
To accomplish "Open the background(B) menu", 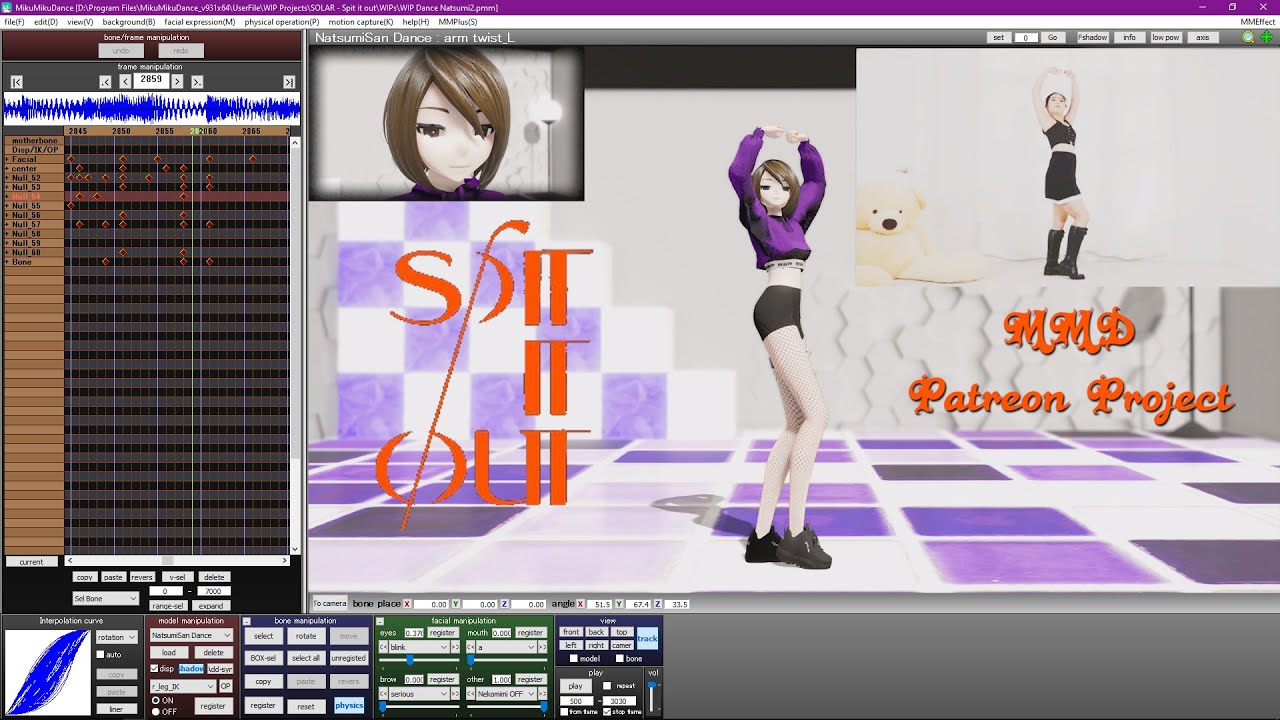I will pyautogui.click(x=128, y=21).
